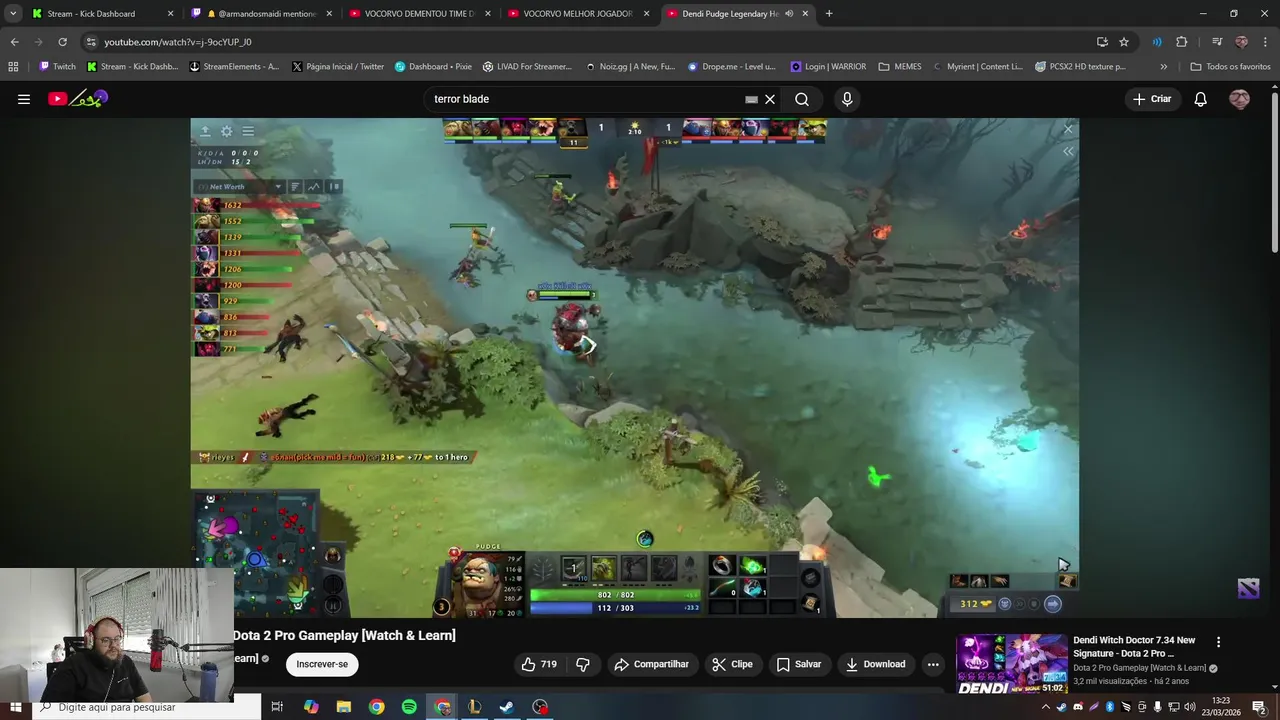Open Steam from the taskbar
The width and height of the screenshot is (1280, 720).
click(x=507, y=707)
